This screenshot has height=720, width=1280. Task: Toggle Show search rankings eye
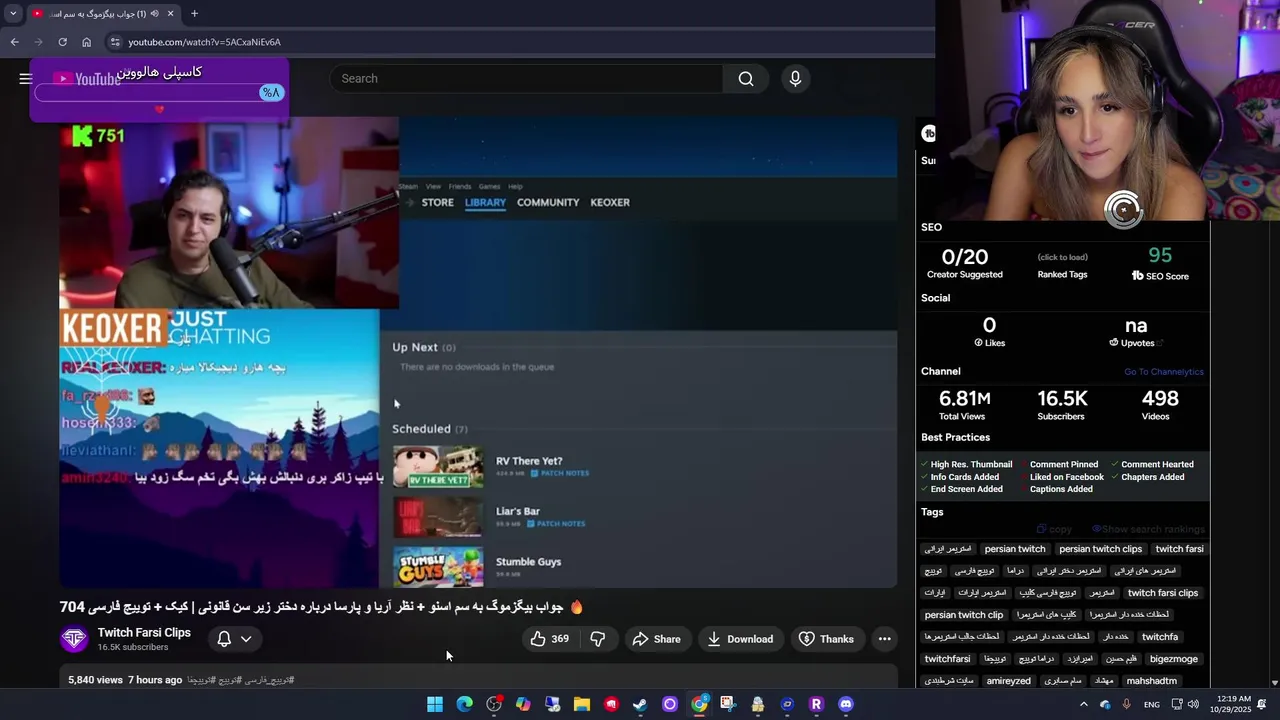pyautogui.click(x=1148, y=529)
